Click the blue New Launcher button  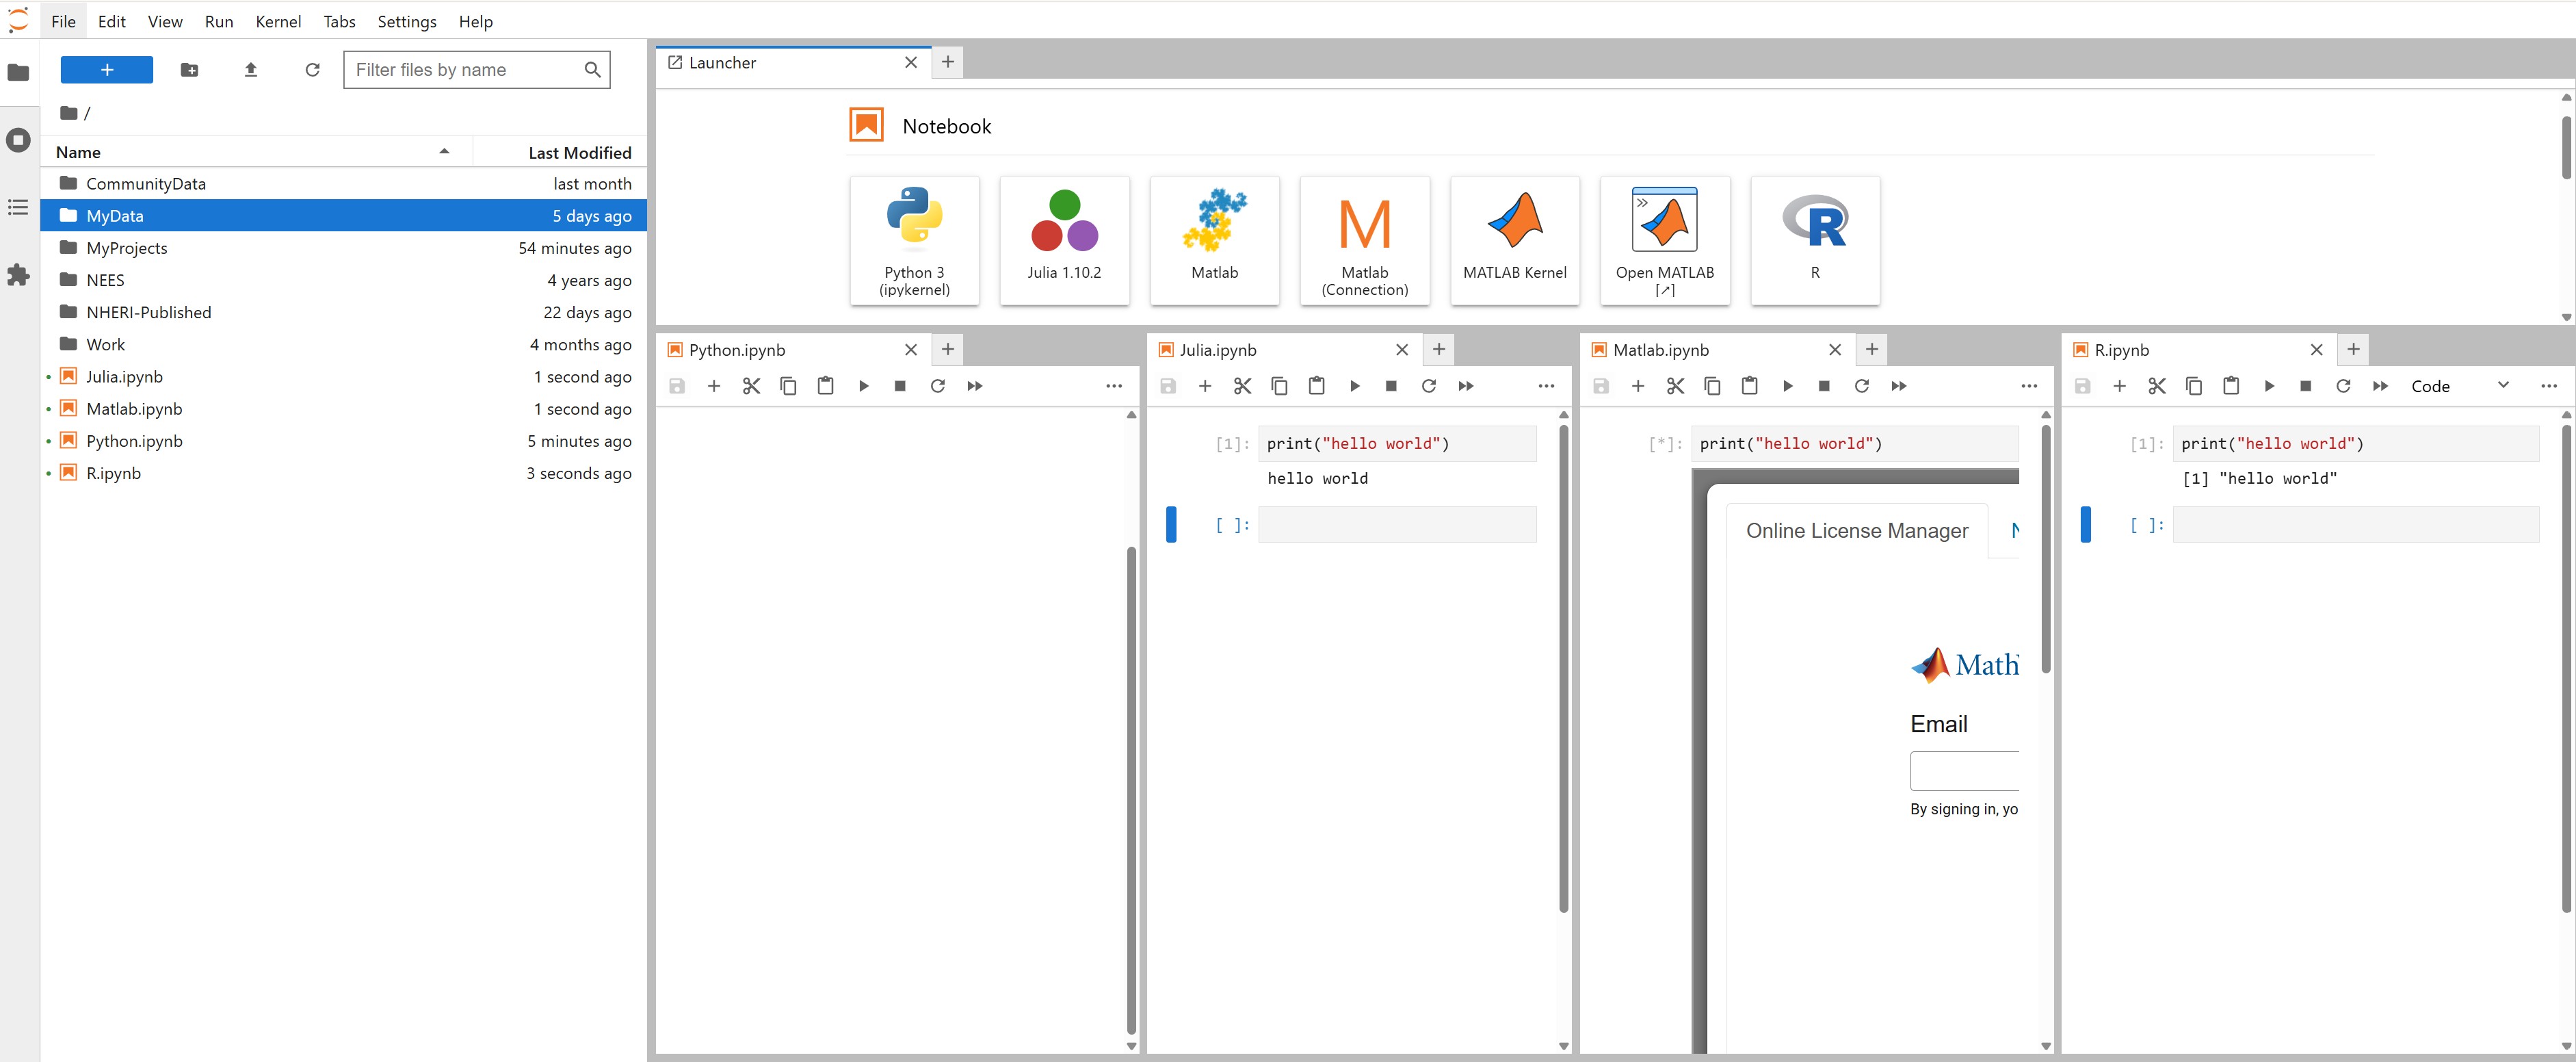[x=106, y=69]
